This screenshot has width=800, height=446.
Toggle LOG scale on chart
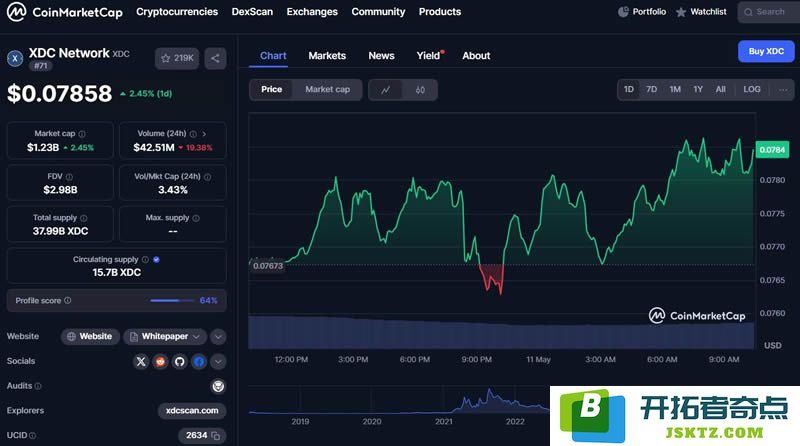click(x=752, y=89)
